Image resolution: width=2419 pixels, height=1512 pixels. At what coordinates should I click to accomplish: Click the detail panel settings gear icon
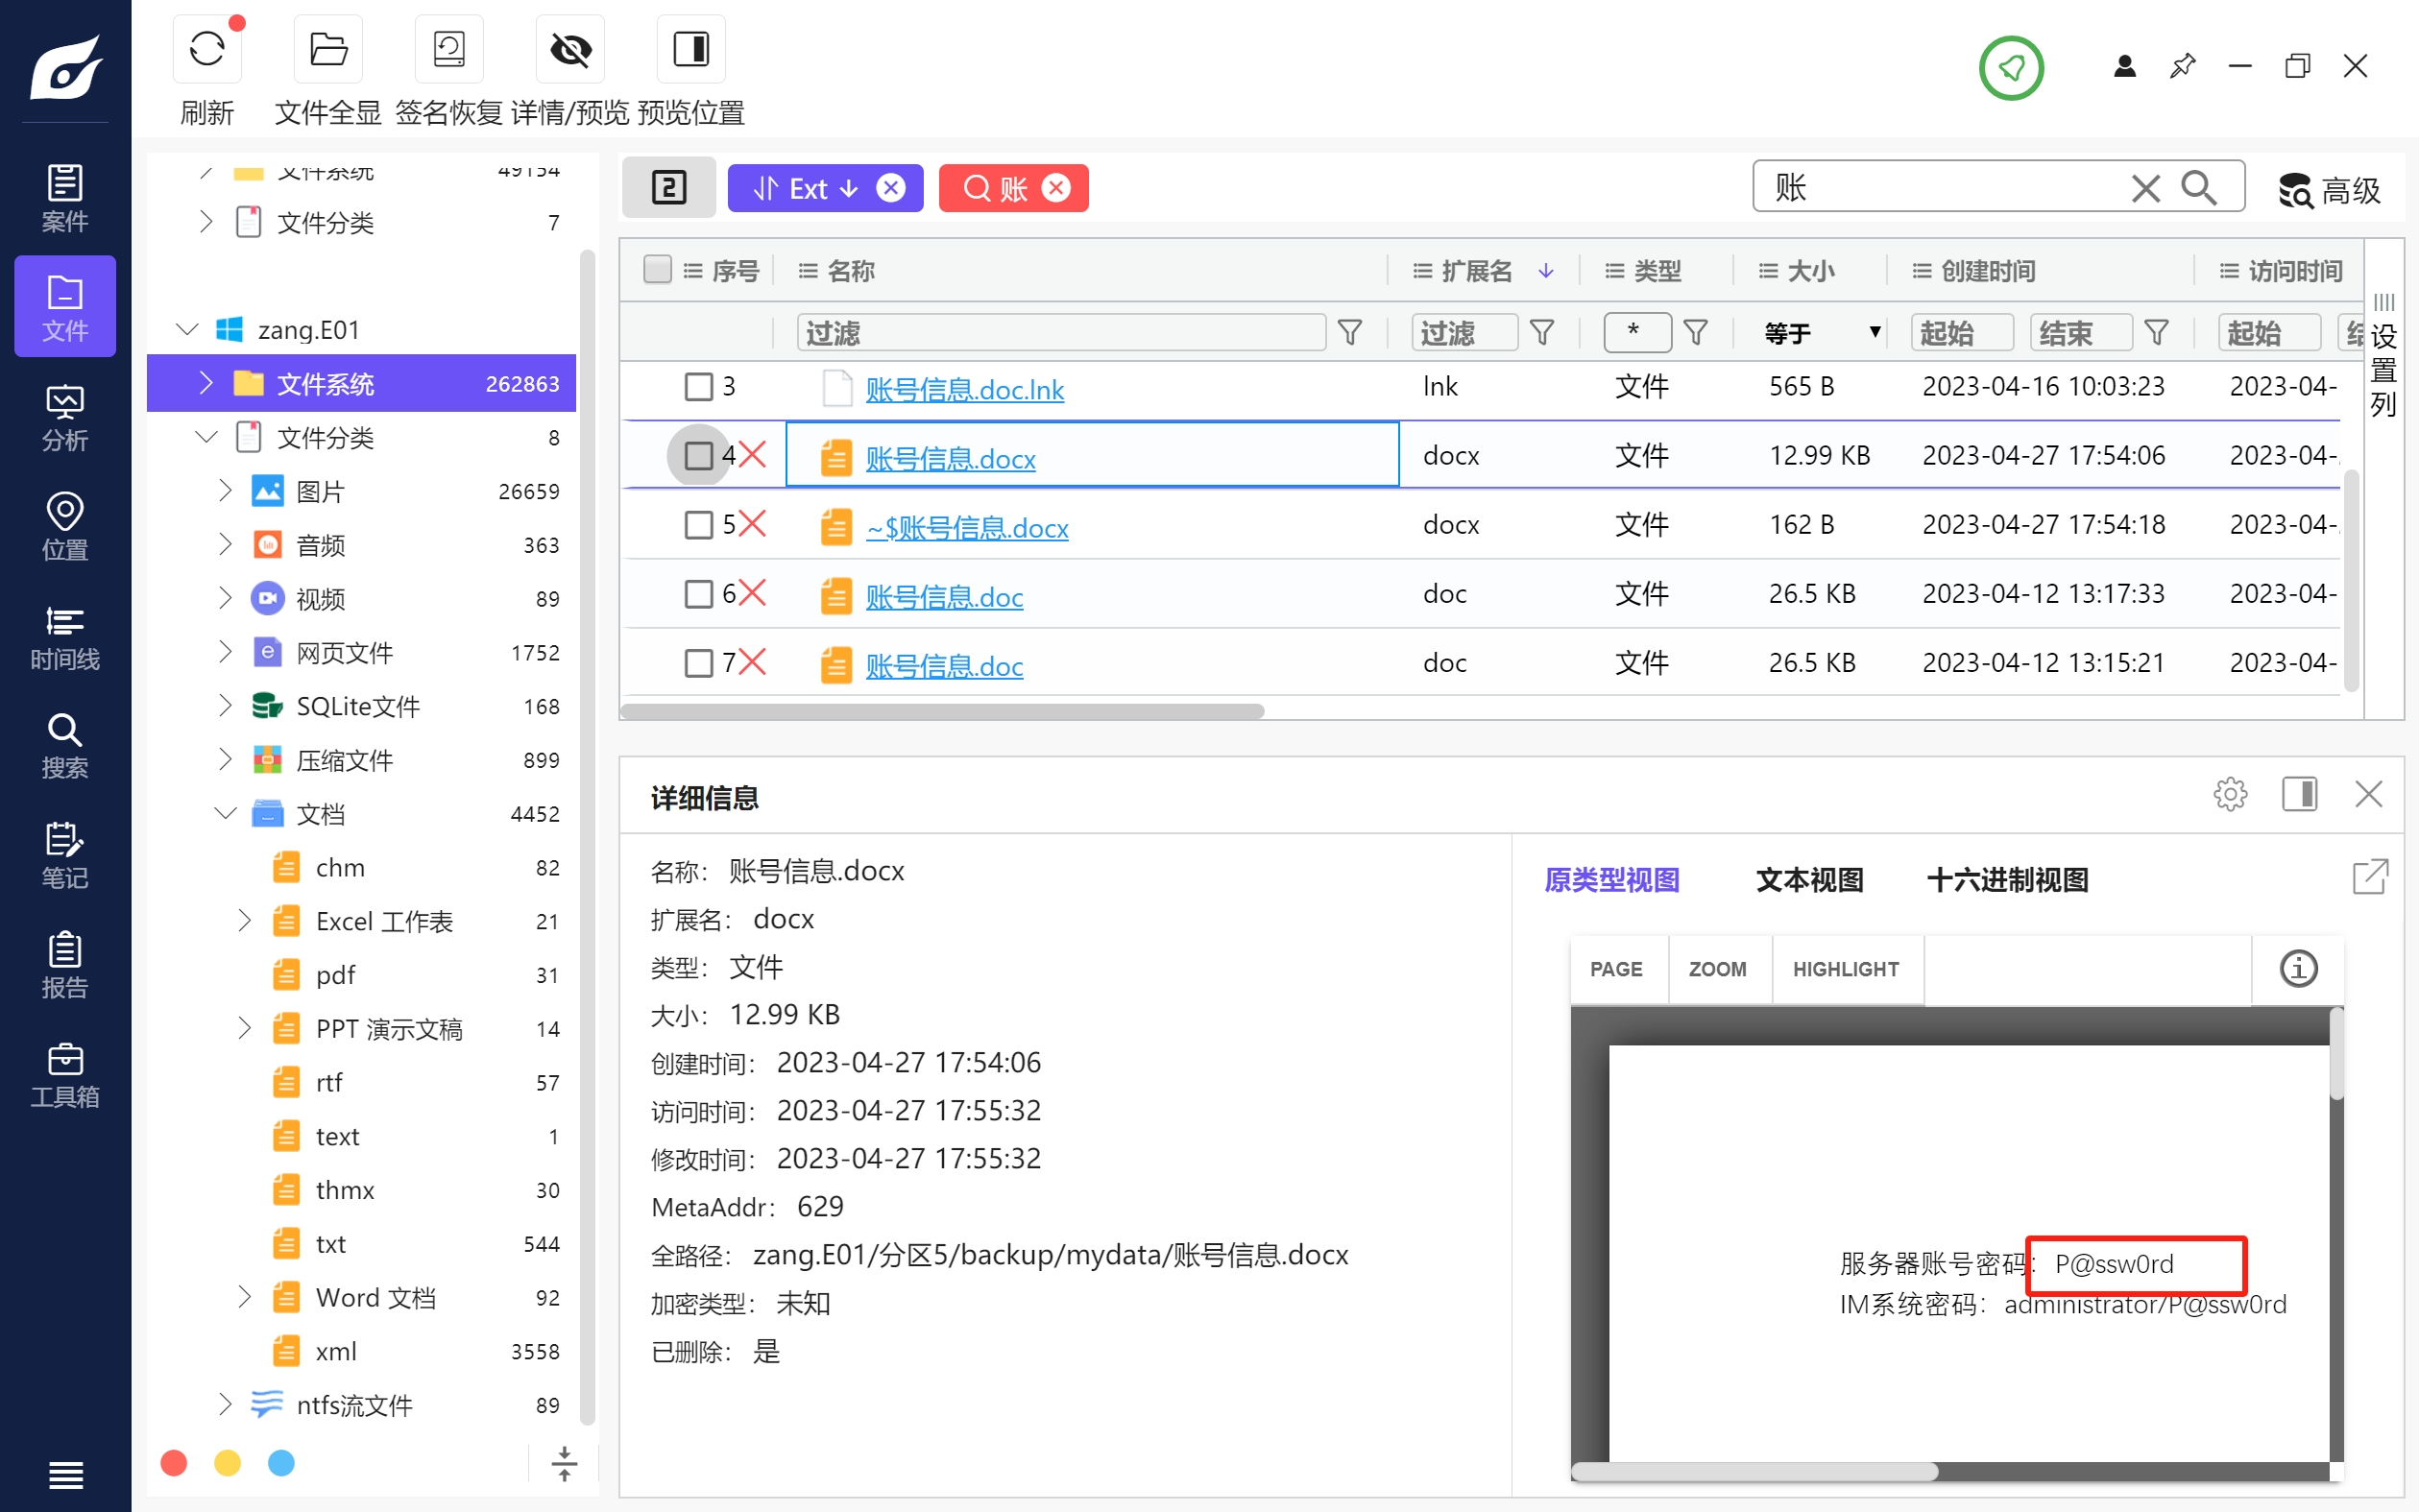pyautogui.click(x=2229, y=794)
